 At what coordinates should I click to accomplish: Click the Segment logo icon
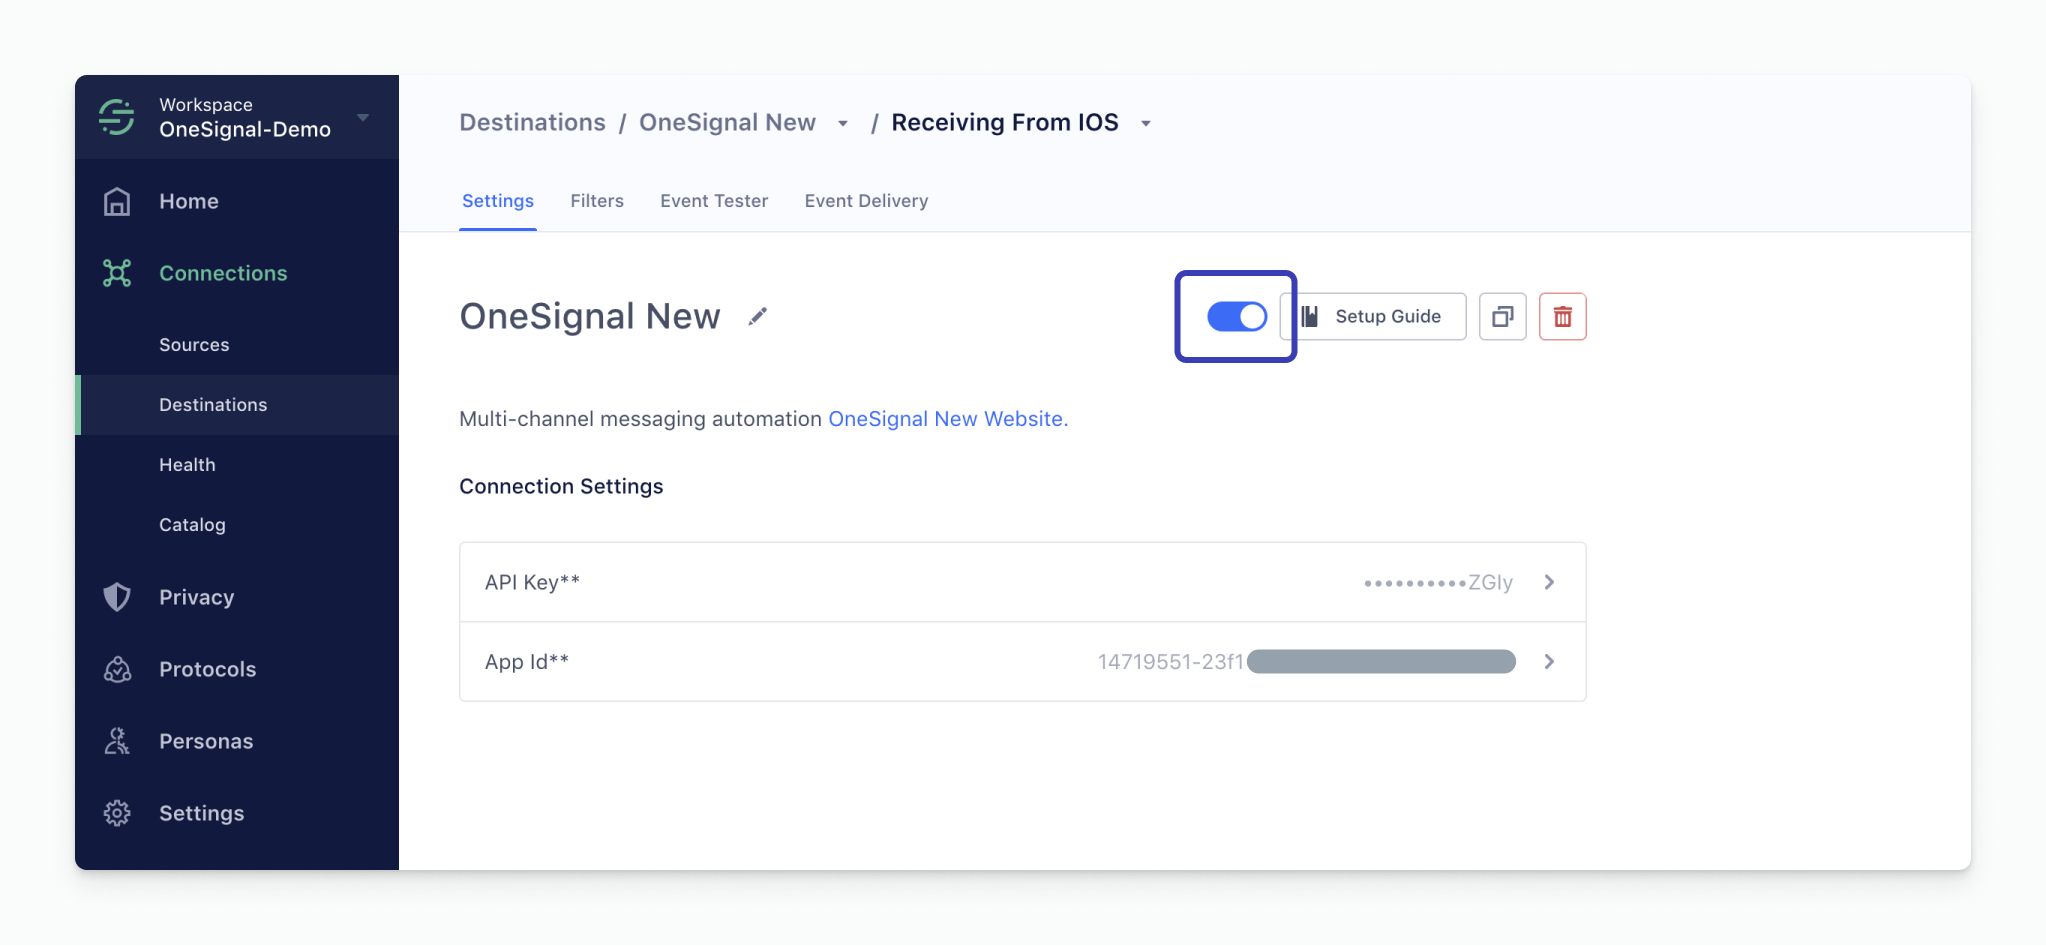pos(117,117)
